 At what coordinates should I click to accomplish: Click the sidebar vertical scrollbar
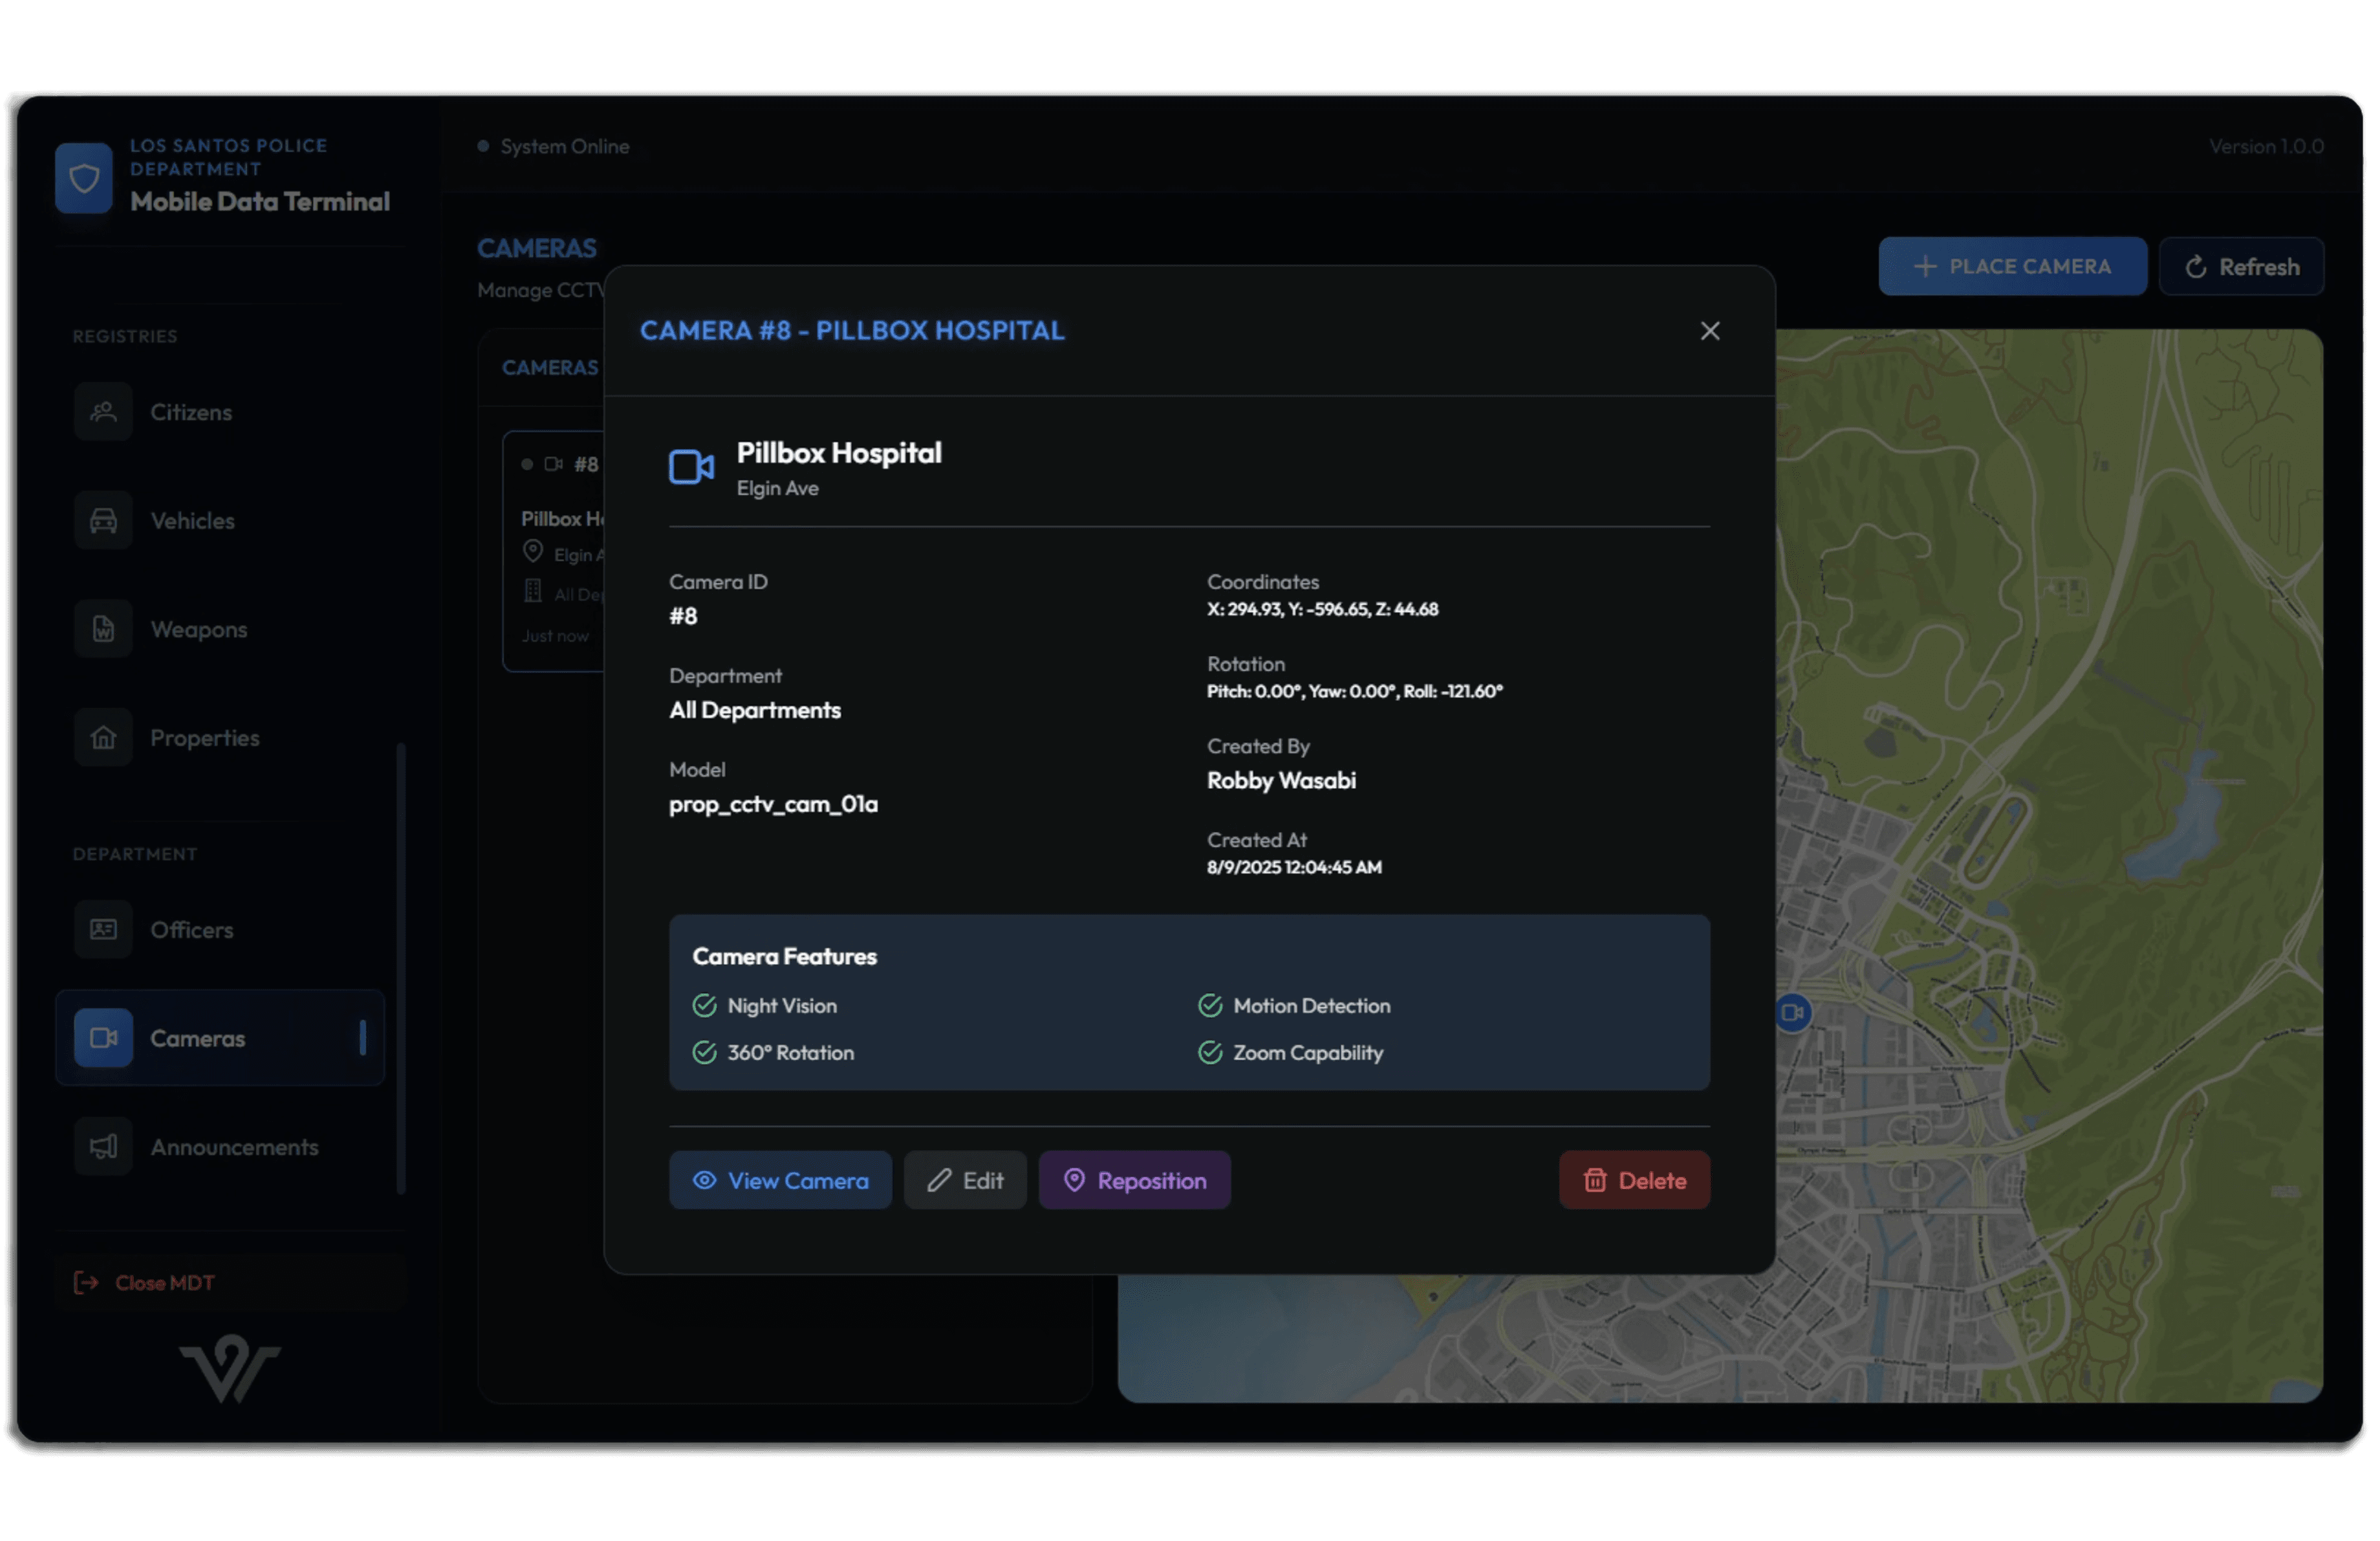pyautogui.click(x=401, y=968)
